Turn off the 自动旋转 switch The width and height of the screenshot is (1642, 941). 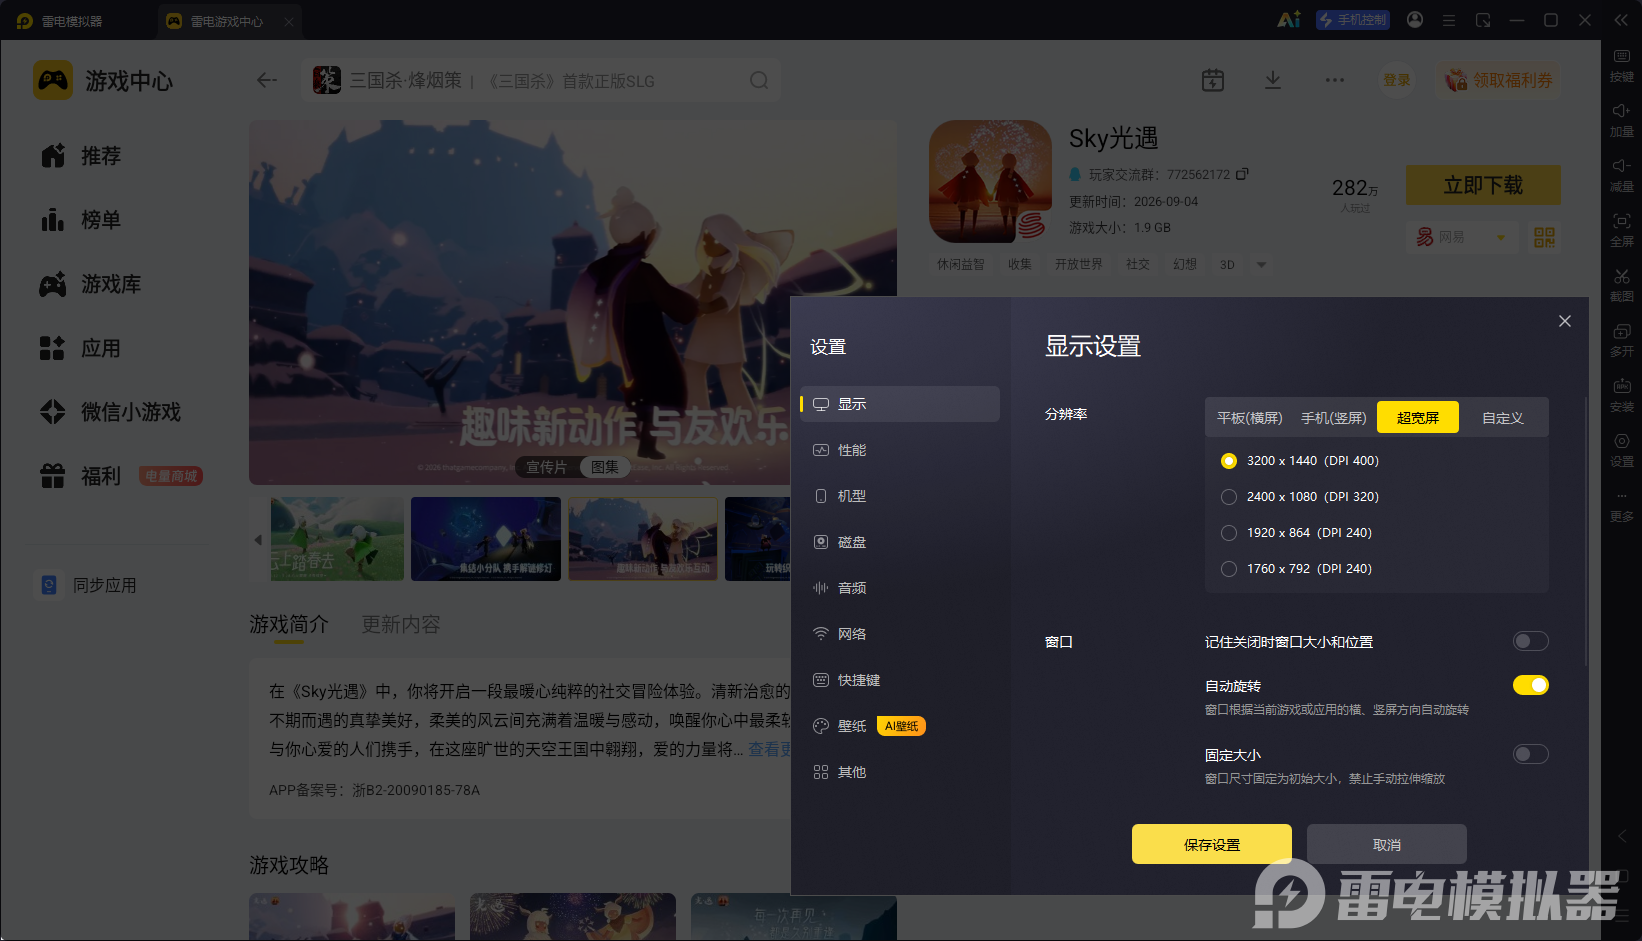tap(1530, 685)
